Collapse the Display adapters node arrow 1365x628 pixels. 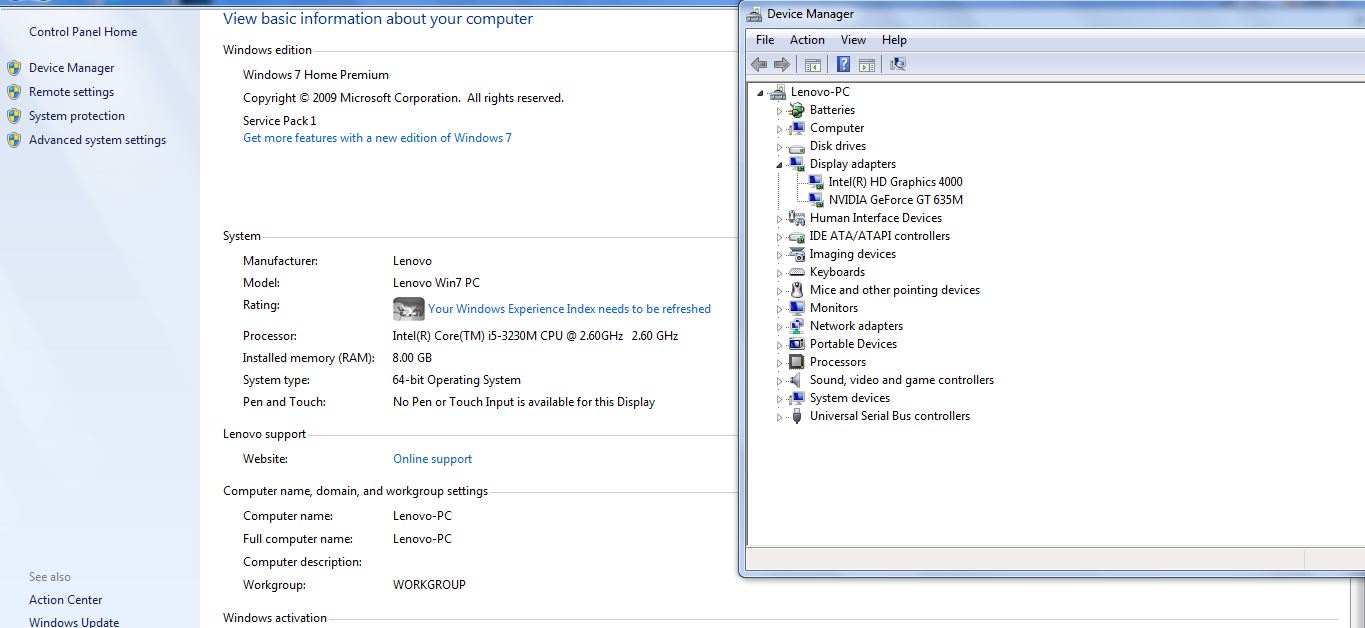(780, 165)
